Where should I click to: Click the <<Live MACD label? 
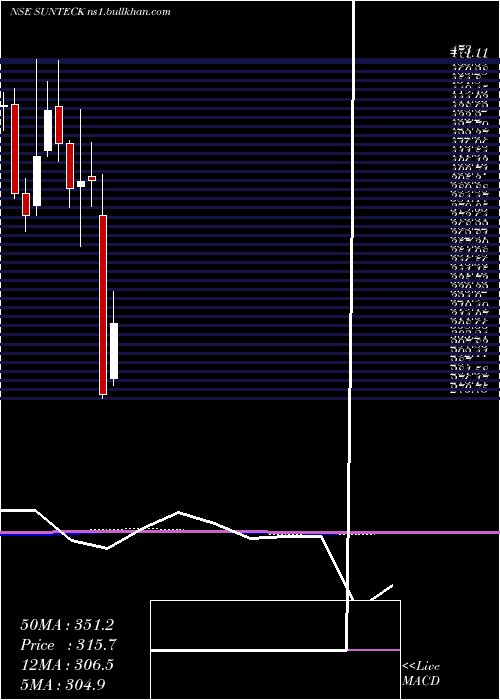pos(421,673)
